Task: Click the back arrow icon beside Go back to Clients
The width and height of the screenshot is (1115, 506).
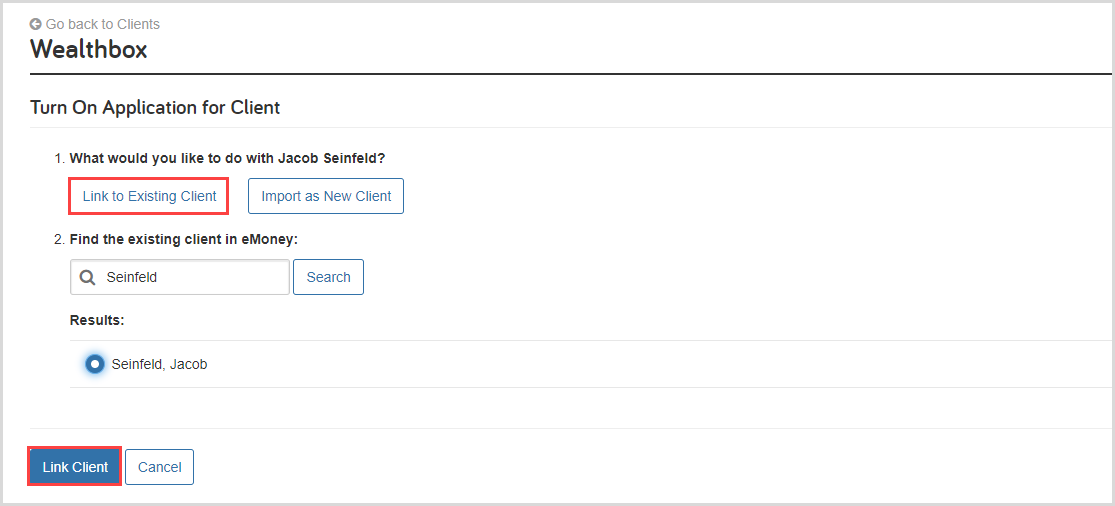Action: 36,24
